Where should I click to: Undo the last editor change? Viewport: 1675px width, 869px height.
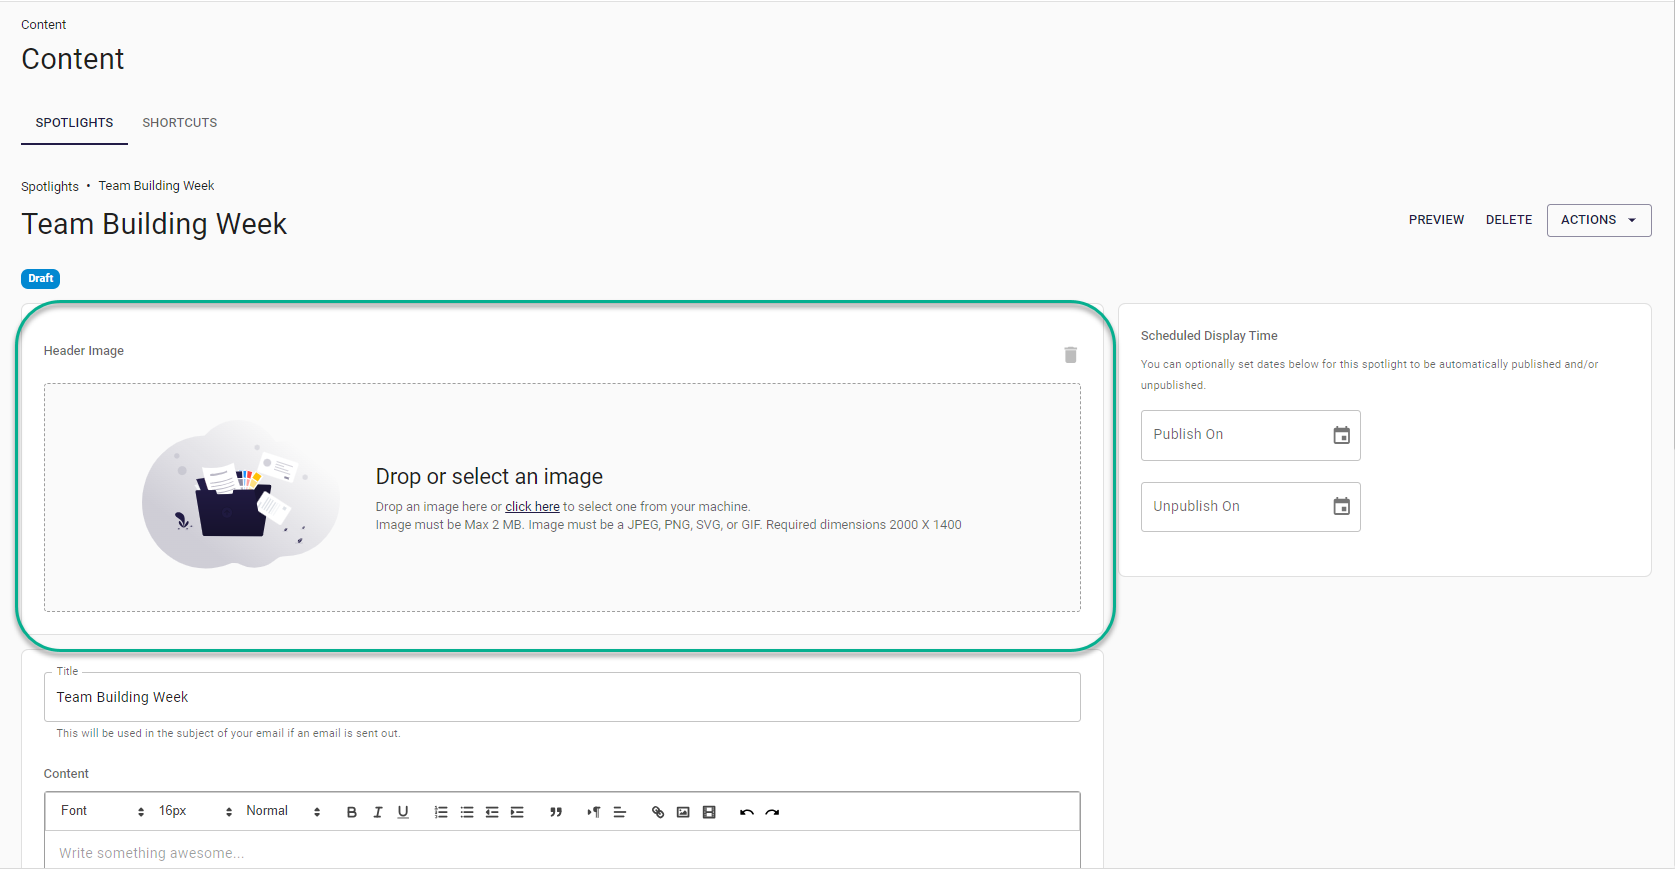click(746, 812)
